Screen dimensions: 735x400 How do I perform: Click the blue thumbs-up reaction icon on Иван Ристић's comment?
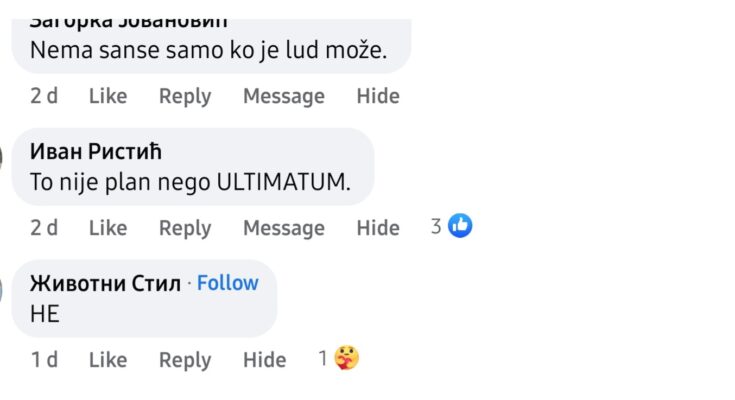tap(460, 227)
